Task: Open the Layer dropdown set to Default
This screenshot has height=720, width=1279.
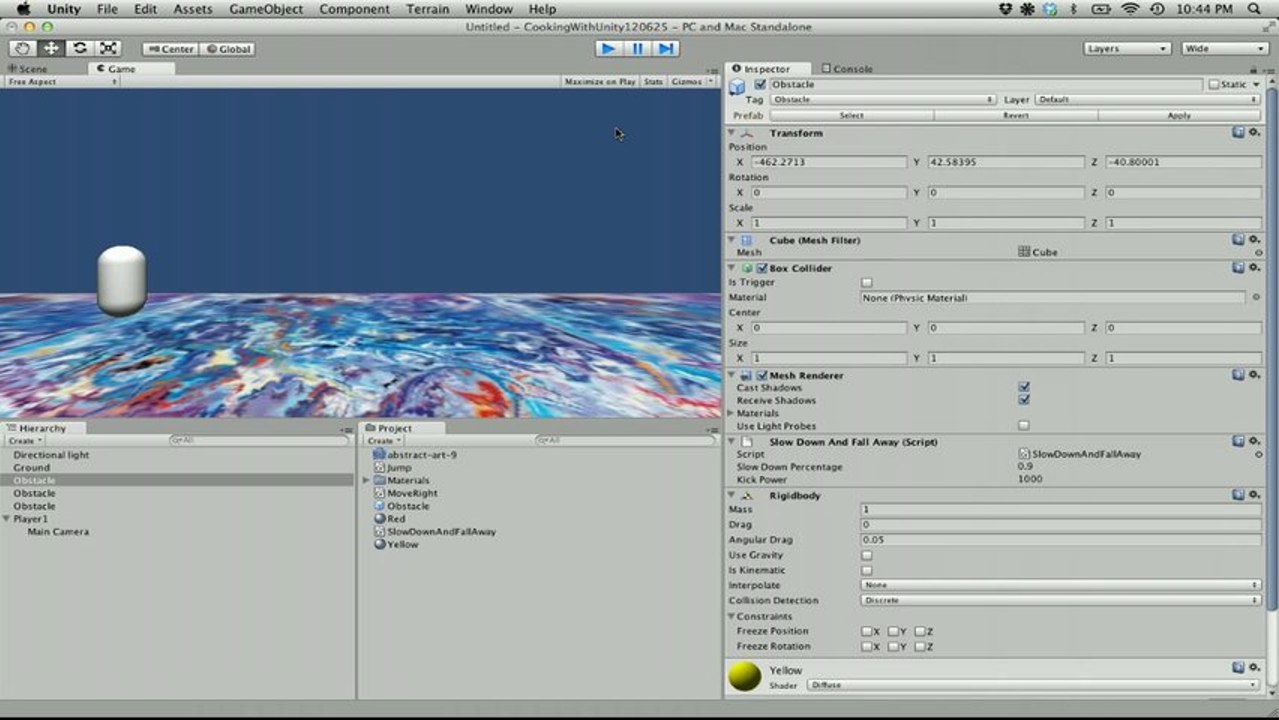Action: pos(1148,100)
